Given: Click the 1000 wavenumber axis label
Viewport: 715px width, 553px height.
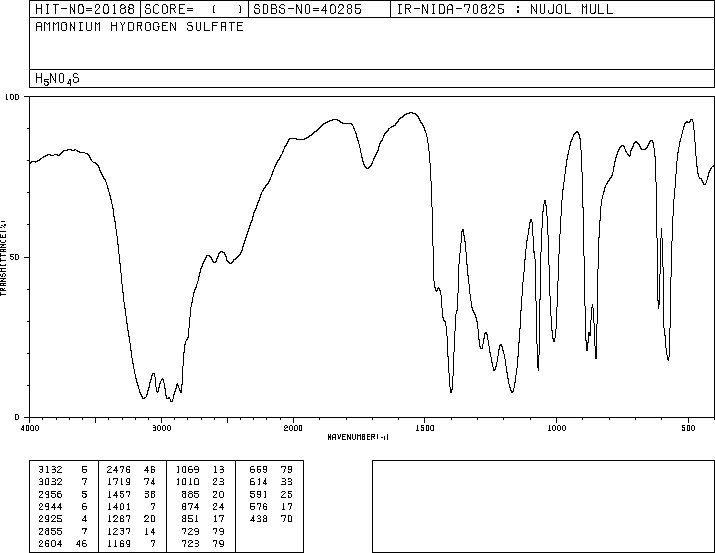Looking at the screenshot, I should pyautogui.click(x=556, y=428).
